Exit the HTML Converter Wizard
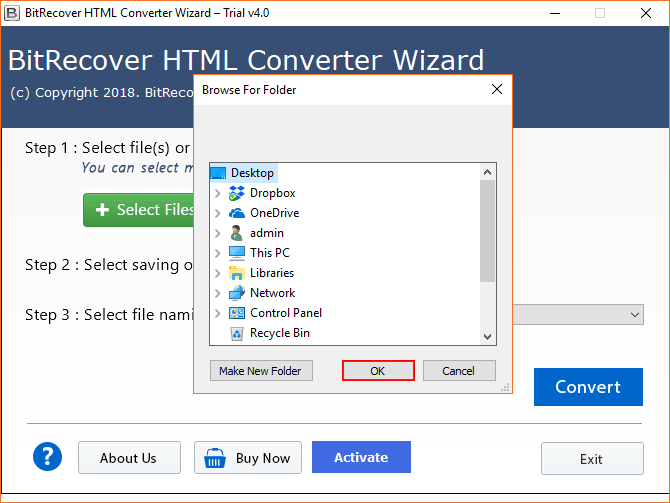 592,459
